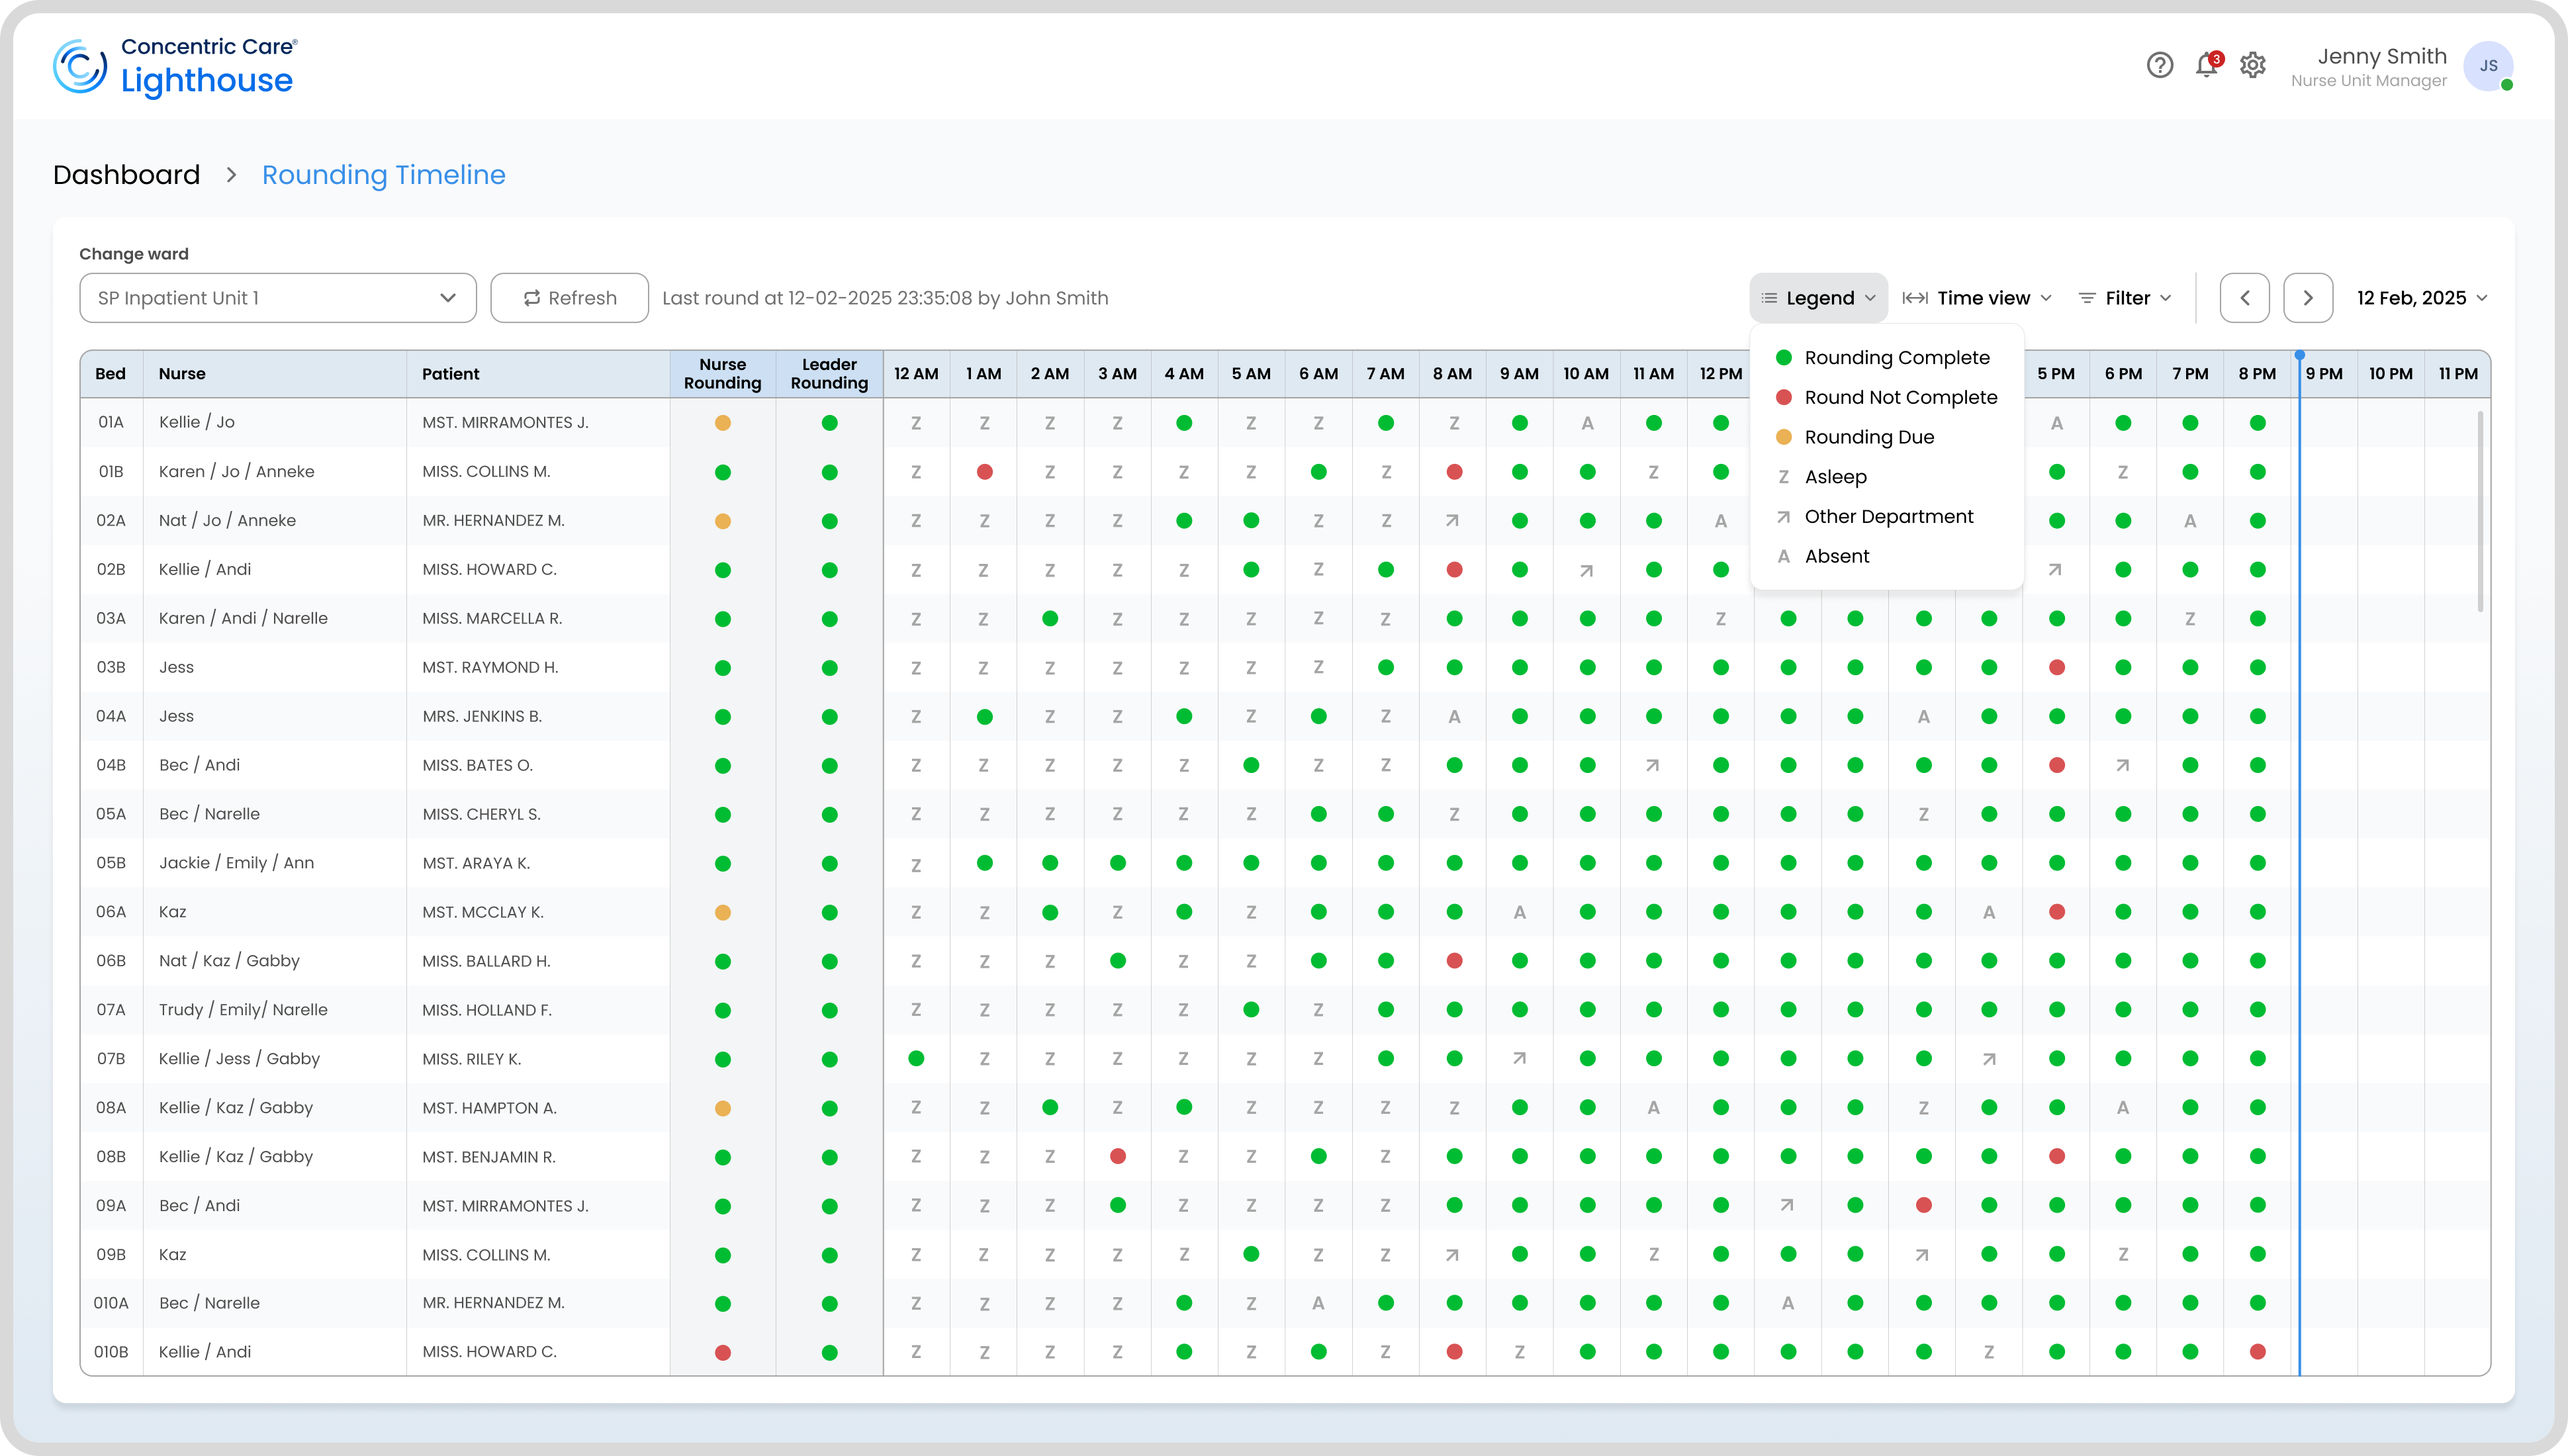Open the help question mark icon
The height and width of the screenshot is (1456, 2568).
coord(2160,66)
